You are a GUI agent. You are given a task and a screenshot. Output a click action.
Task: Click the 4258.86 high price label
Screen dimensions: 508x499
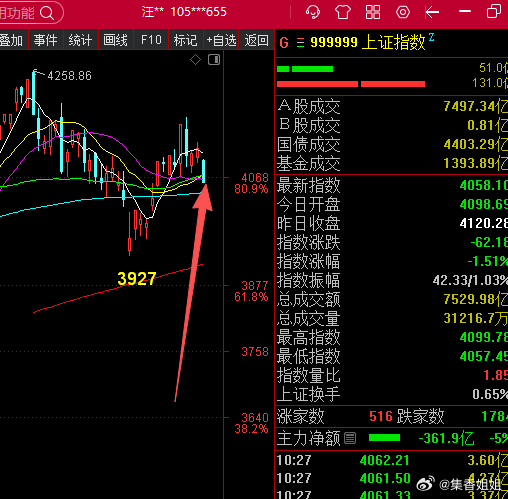click(x=69, y=76)
